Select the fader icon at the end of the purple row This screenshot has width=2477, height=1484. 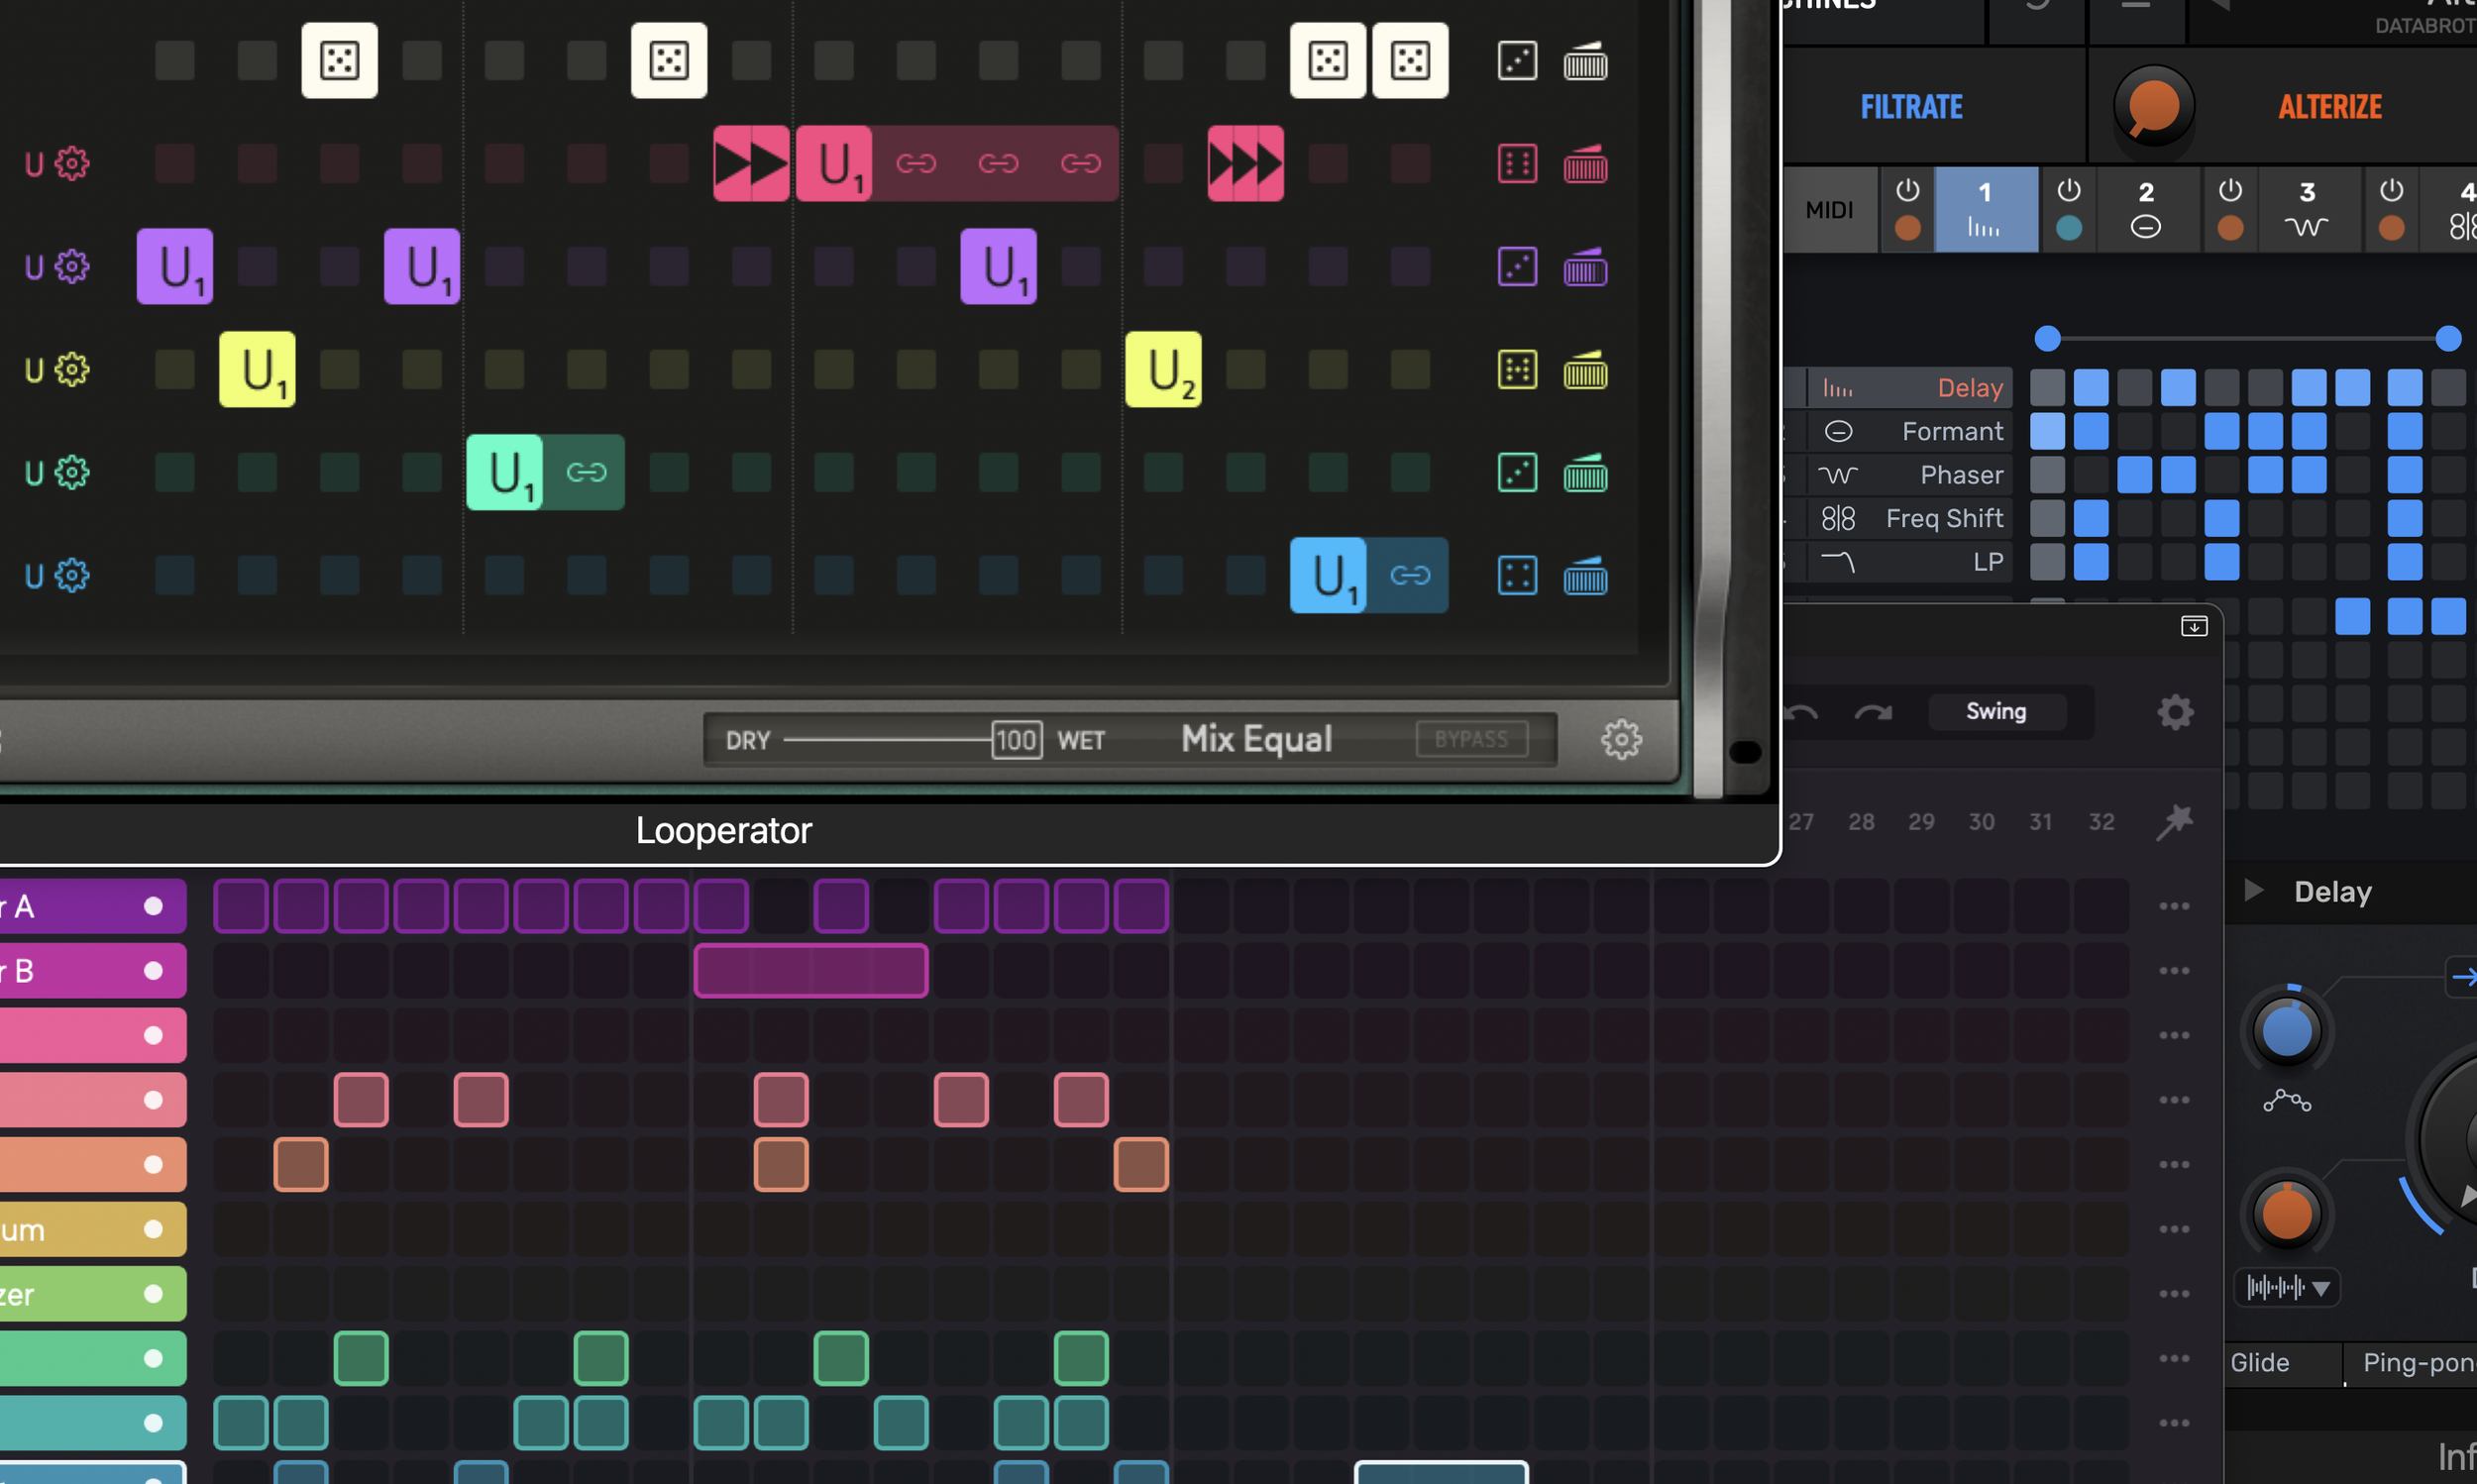coord(1585,267)
